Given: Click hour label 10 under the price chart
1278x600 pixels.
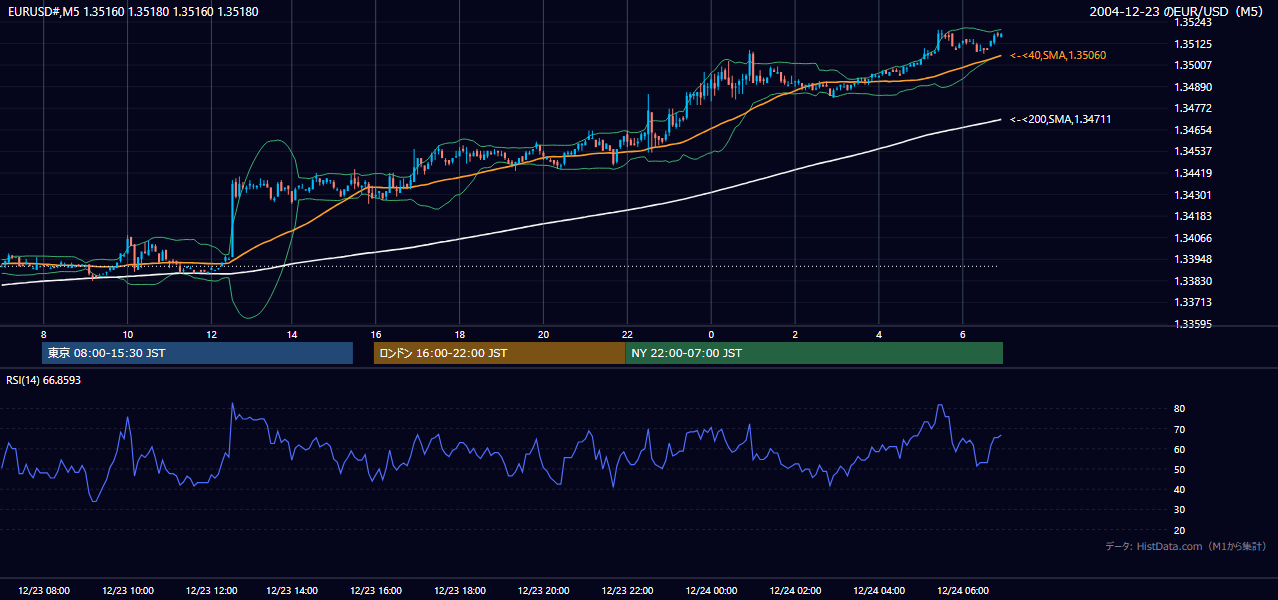Looking at the screenshot, I should [x=127, y=334].
